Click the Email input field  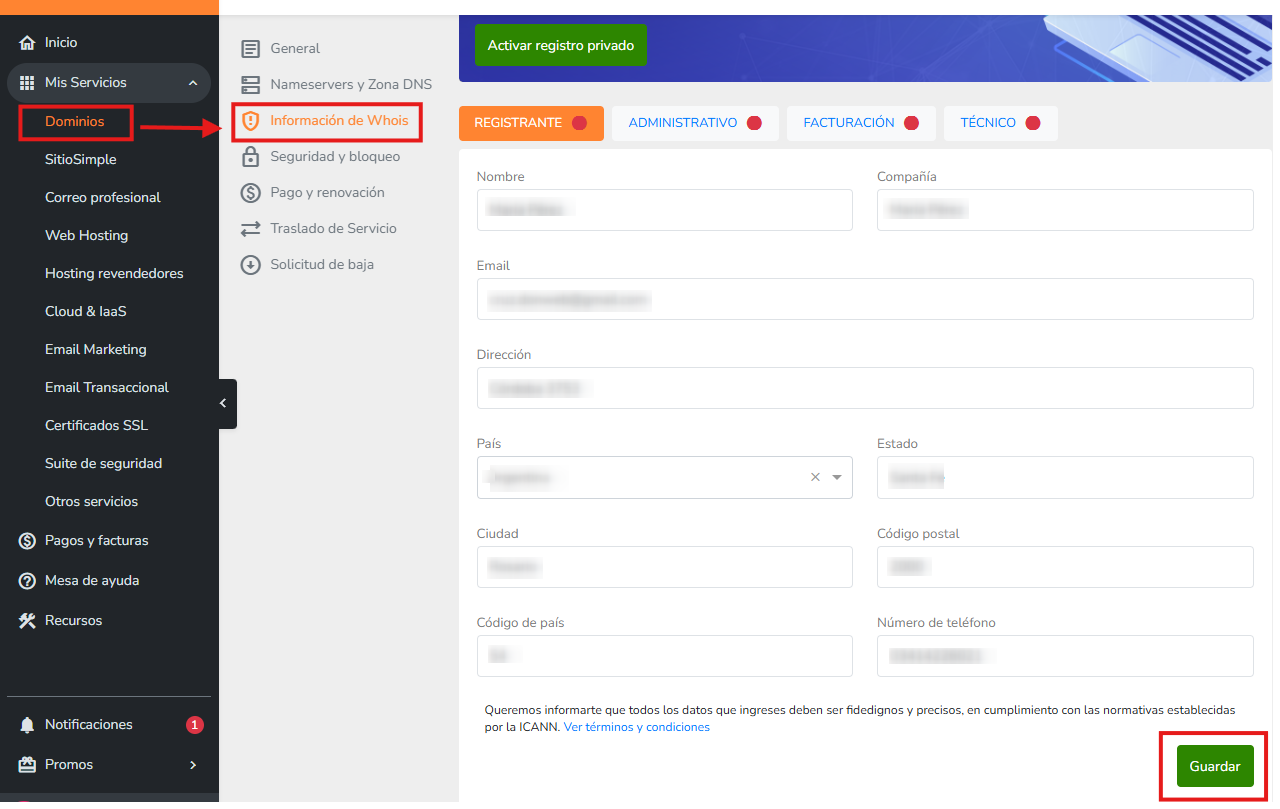(864, 299)
